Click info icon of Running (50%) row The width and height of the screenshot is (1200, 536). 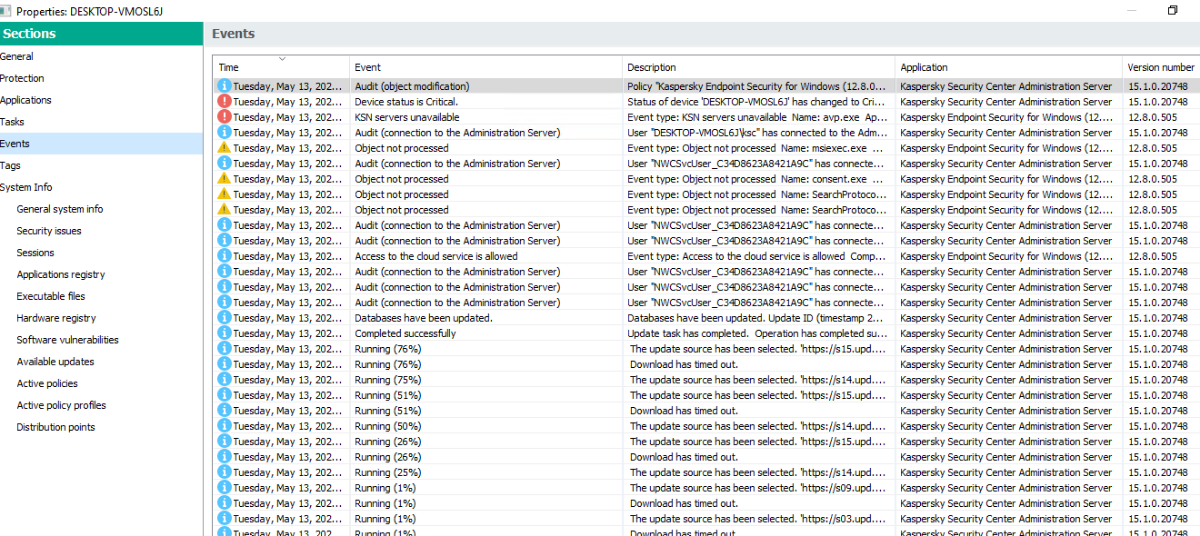[225, 426]
